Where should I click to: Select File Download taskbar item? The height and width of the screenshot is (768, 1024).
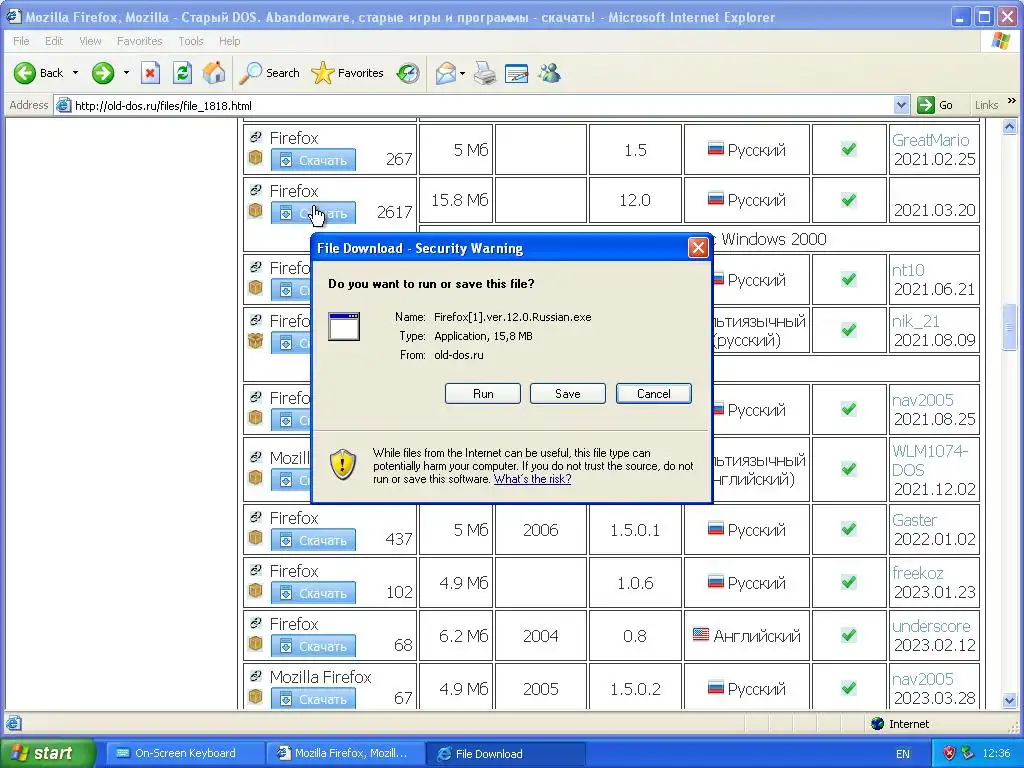(x=505, y=753)
